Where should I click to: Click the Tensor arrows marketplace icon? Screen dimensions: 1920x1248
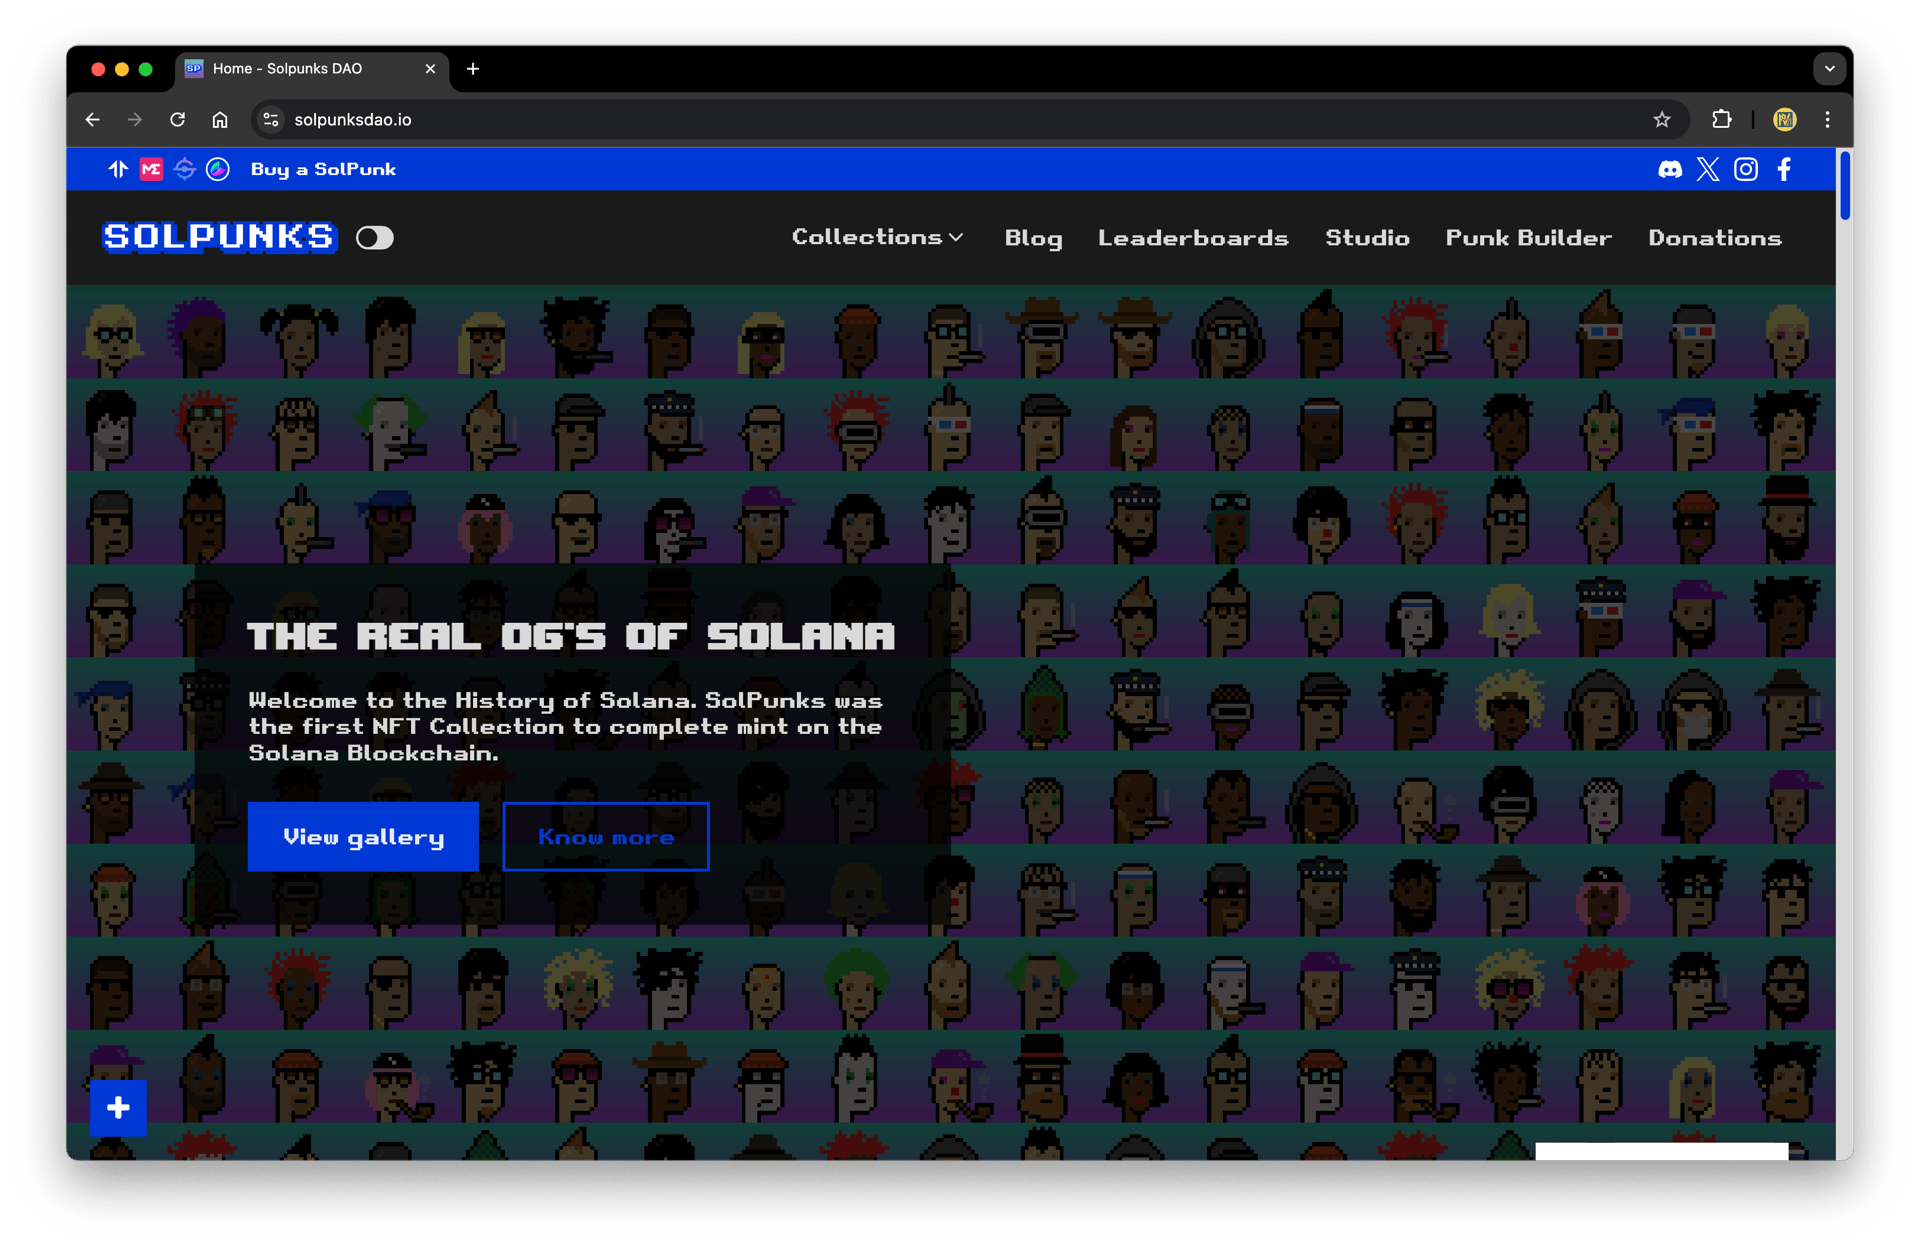pos(118,169)
